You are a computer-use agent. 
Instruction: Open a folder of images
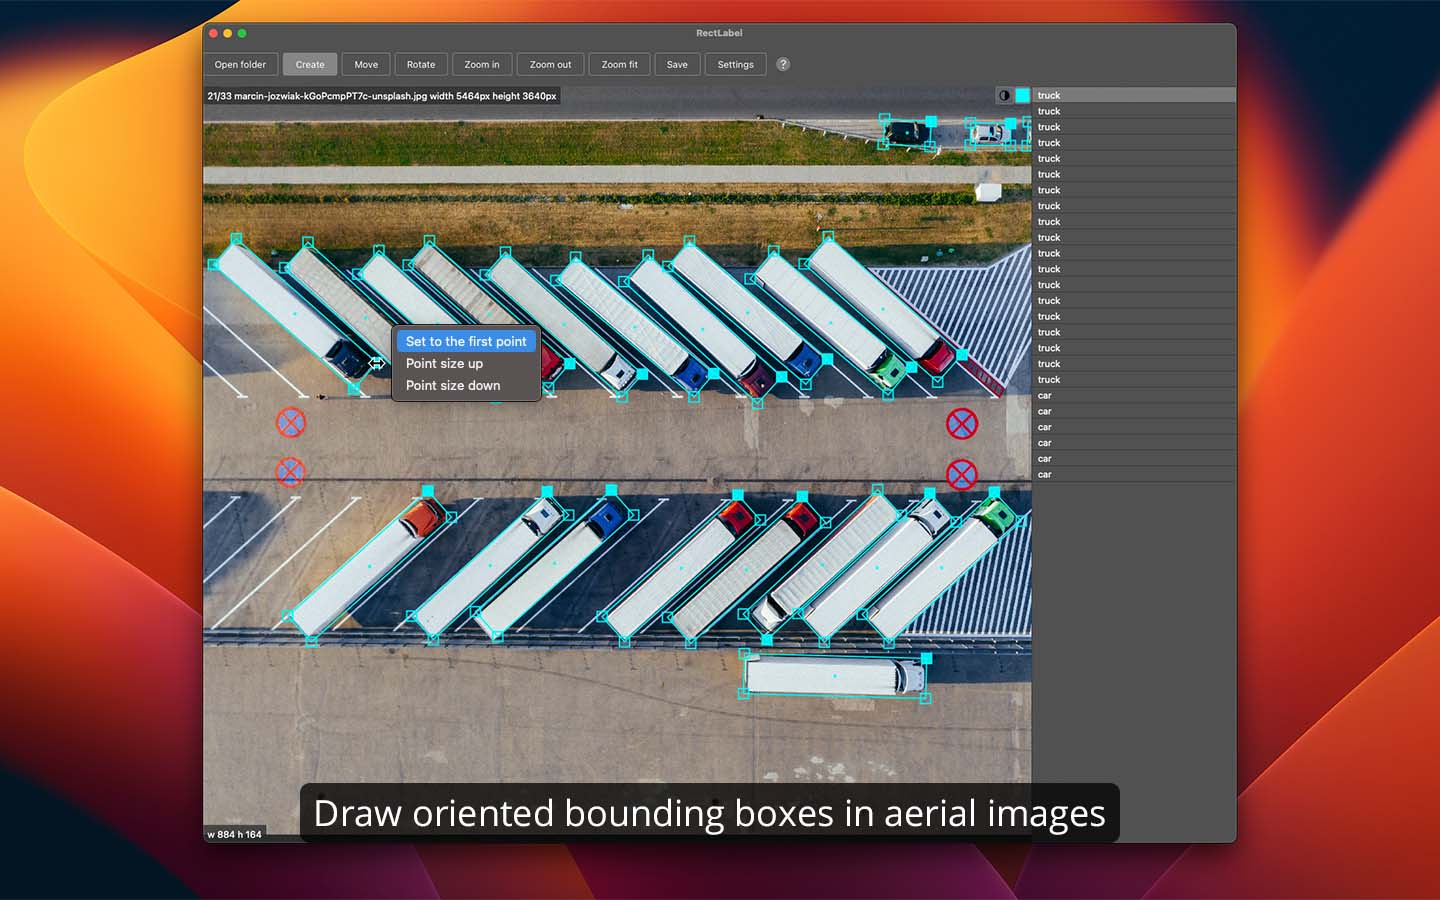(x=239, y=64)
